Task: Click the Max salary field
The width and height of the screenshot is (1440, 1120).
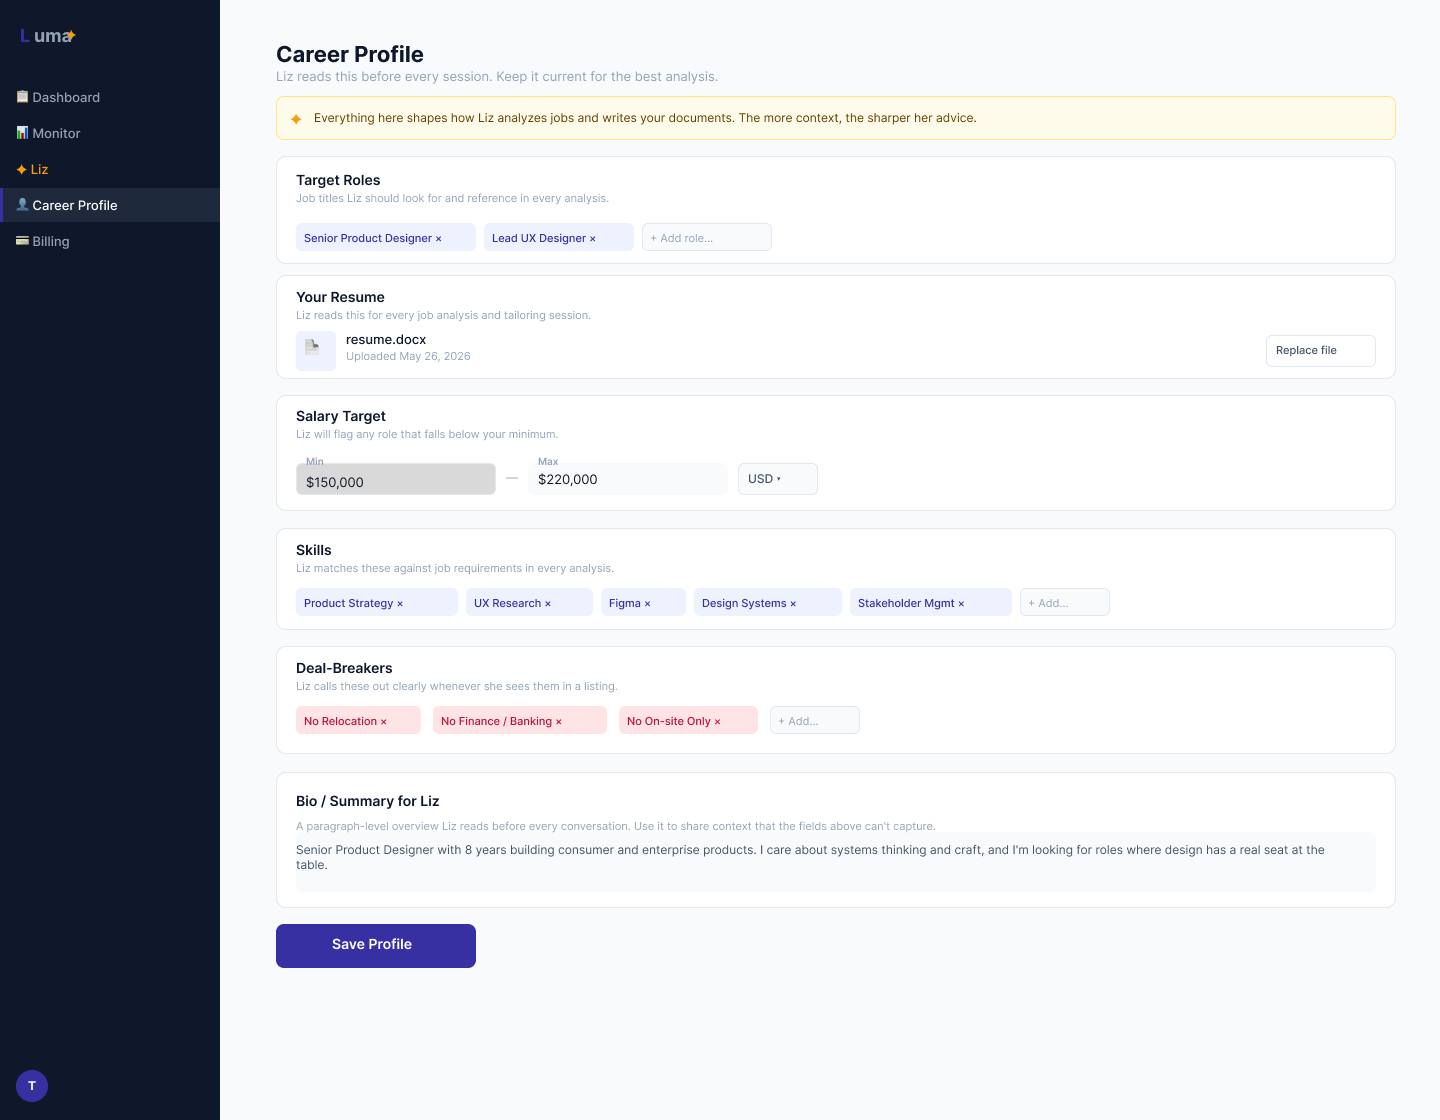Action: point(628,479)
